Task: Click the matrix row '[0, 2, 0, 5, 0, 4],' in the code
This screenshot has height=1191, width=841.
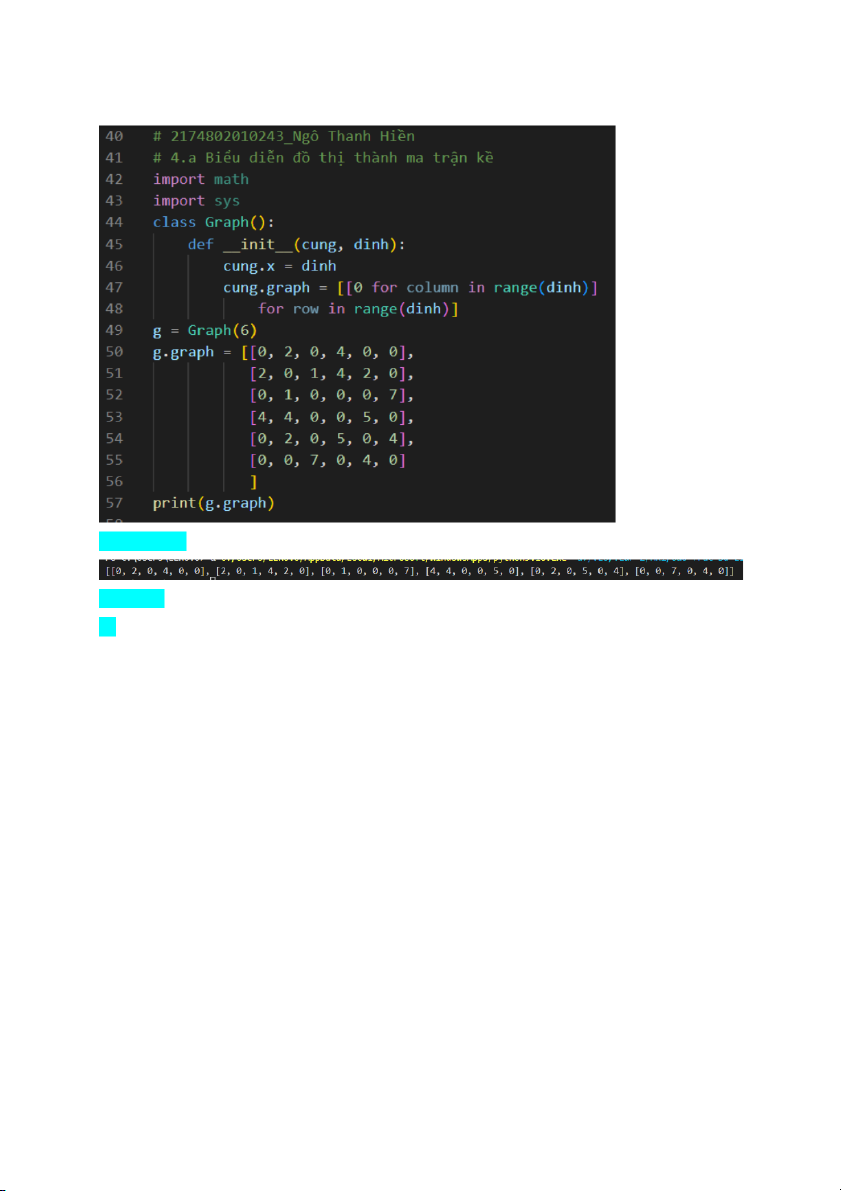Action: pyautogui.click(x=332, y=438)
